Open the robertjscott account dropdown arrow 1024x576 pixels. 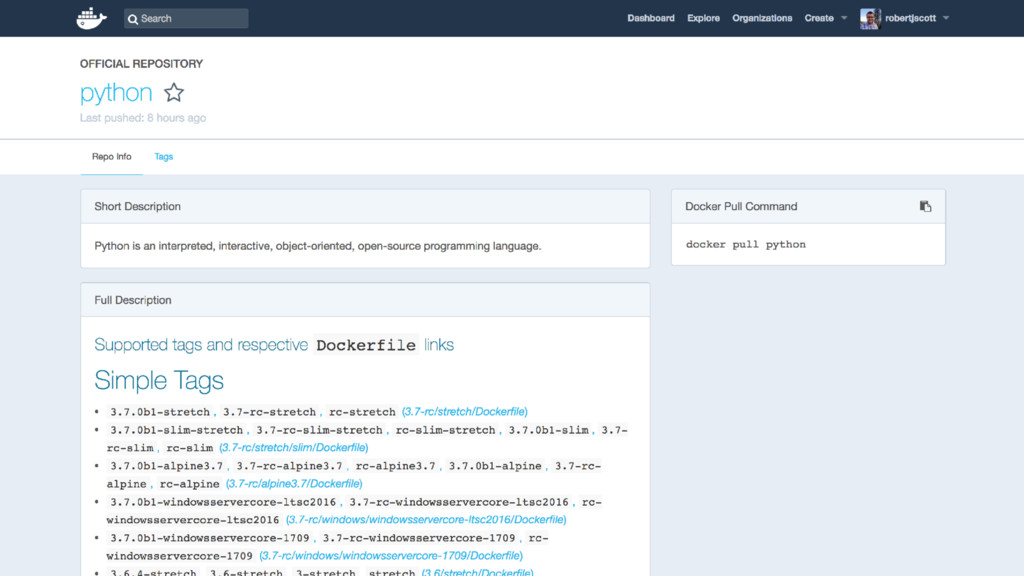(946, 18)
